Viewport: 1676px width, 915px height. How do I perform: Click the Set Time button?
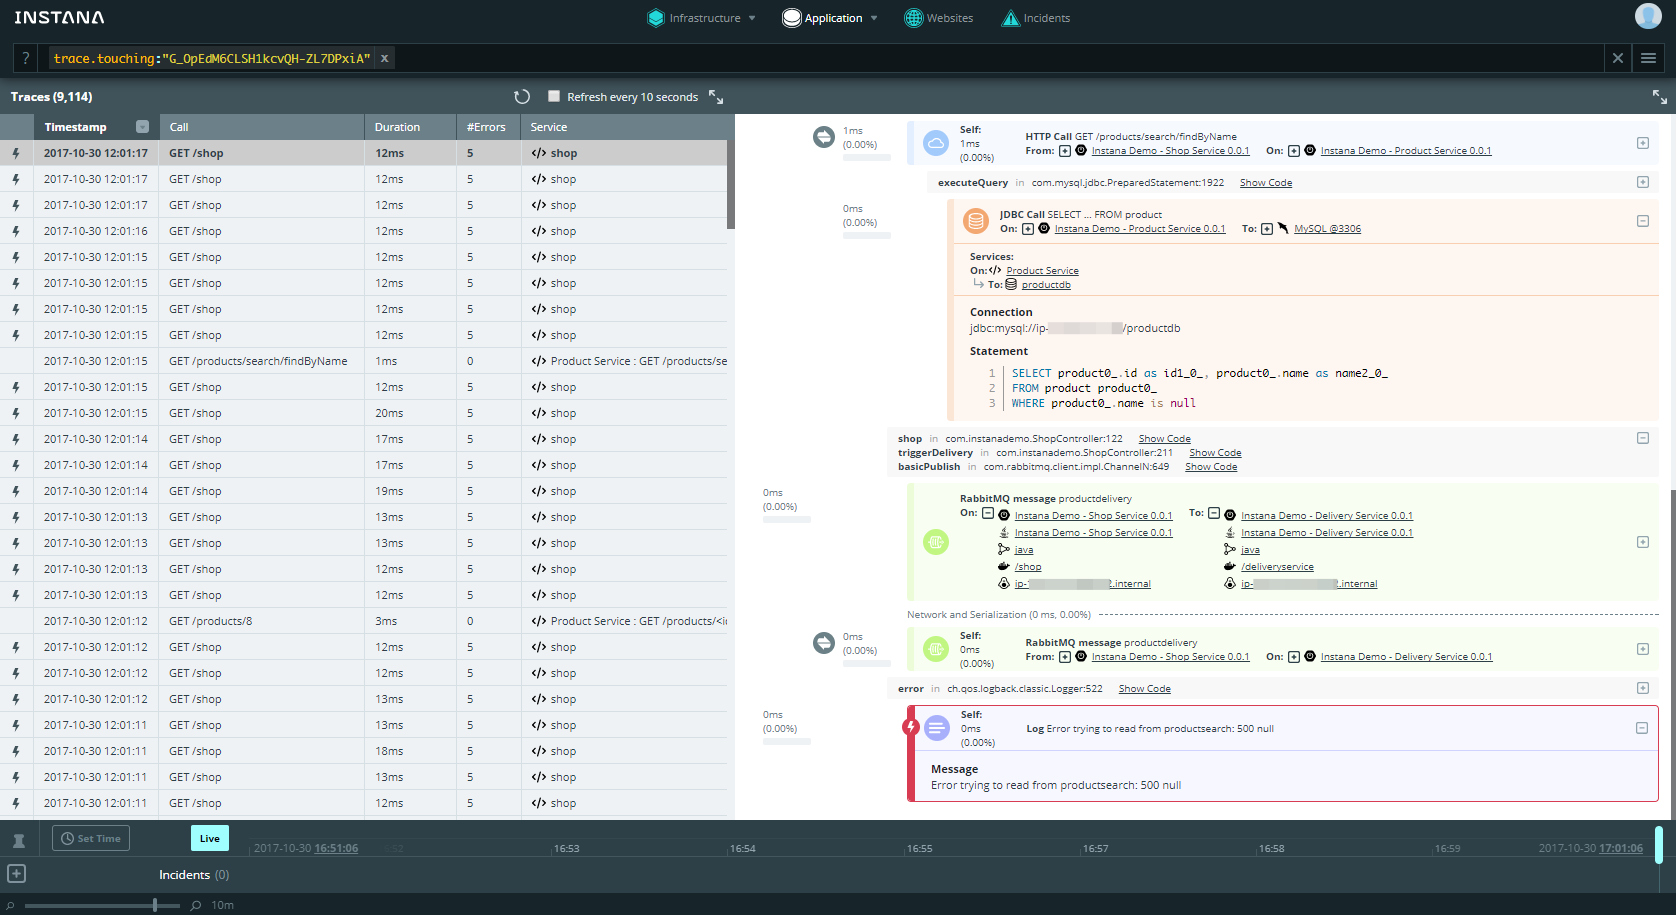pos(91,838)
